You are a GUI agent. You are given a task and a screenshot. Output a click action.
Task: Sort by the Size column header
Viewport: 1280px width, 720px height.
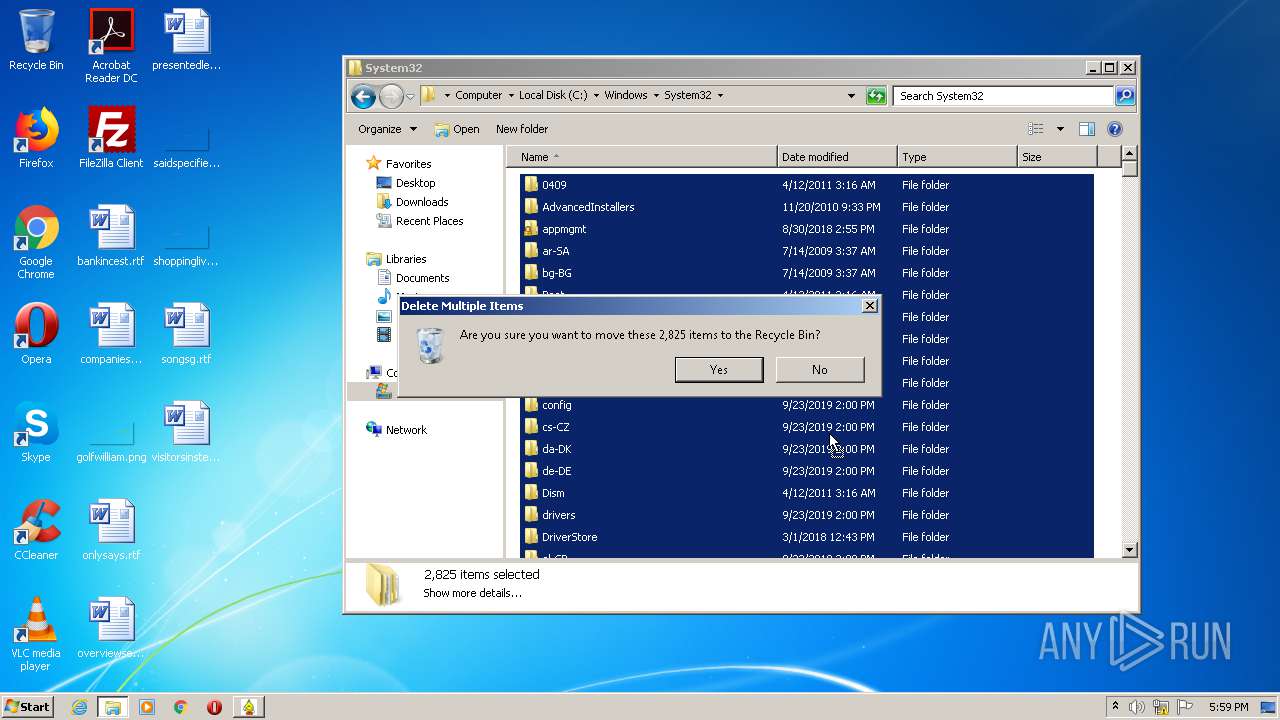click(x=1057, y=157)
